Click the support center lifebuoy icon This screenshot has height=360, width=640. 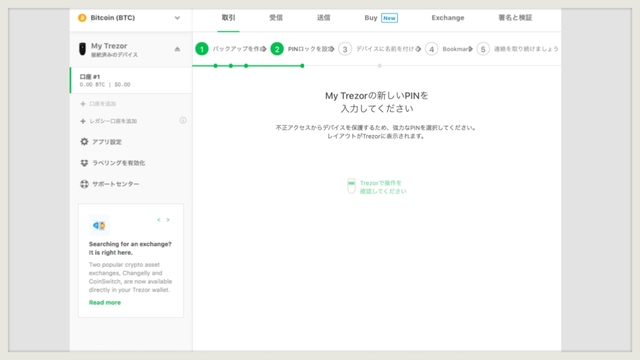pyautogui.click(x=84, y=184)
